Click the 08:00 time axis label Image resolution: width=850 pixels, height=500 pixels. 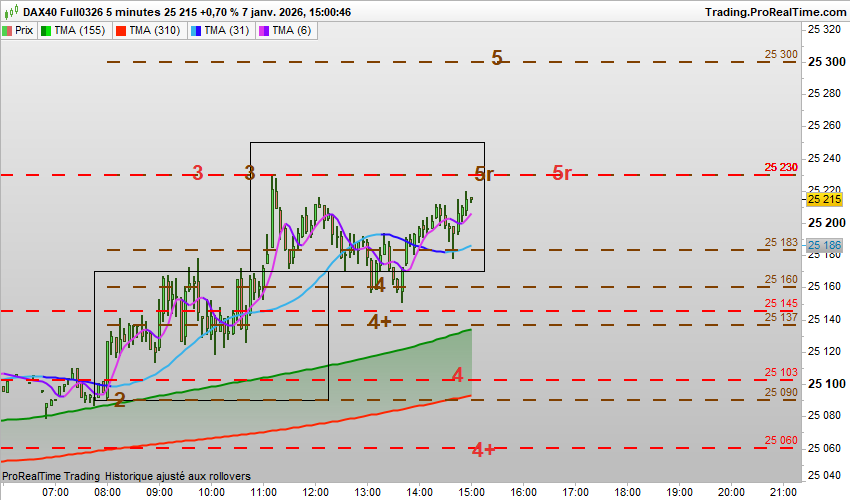(x=107, y=492)
